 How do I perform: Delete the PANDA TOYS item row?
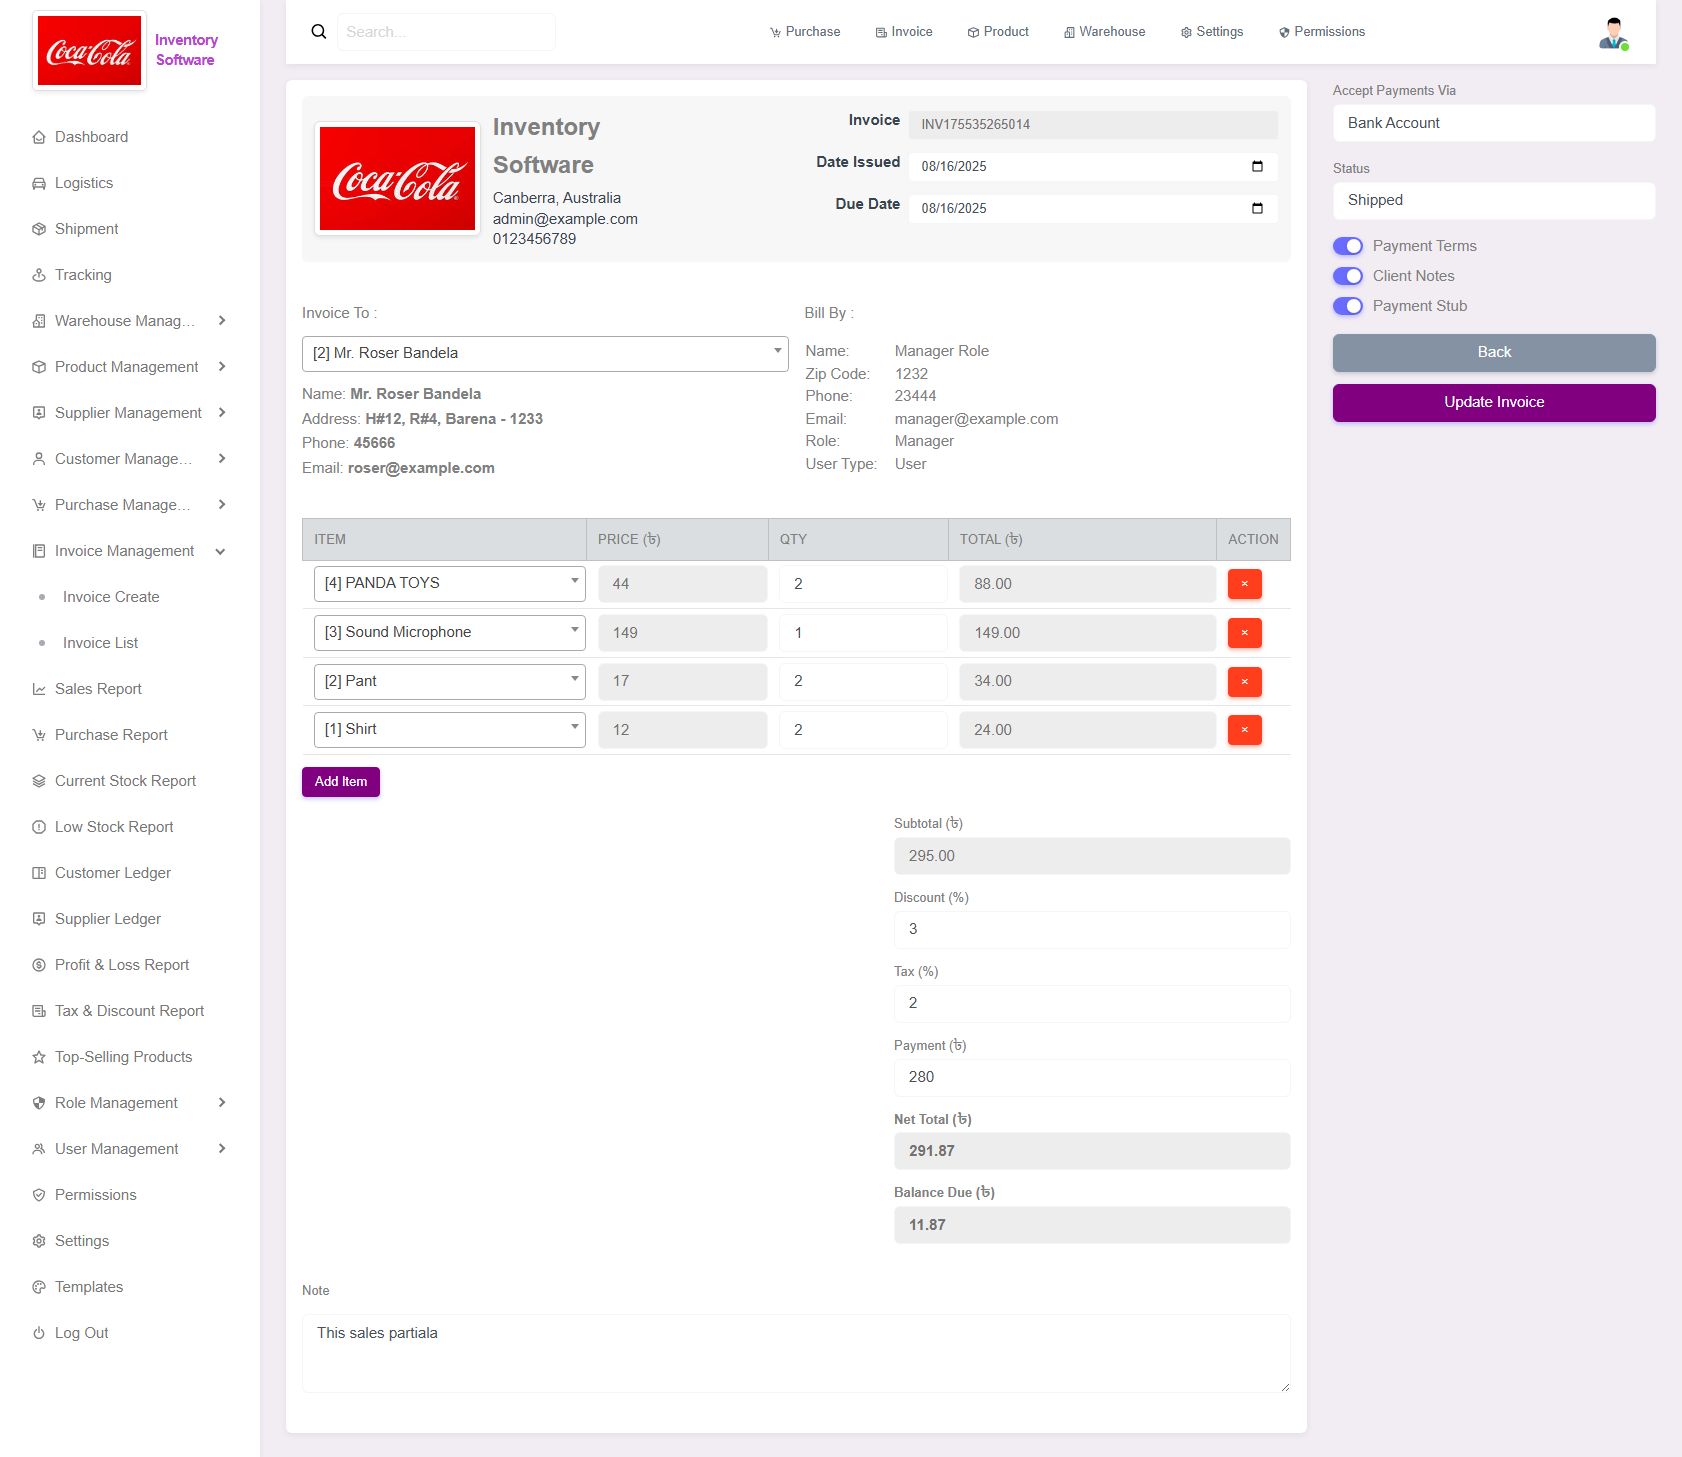1244,584
